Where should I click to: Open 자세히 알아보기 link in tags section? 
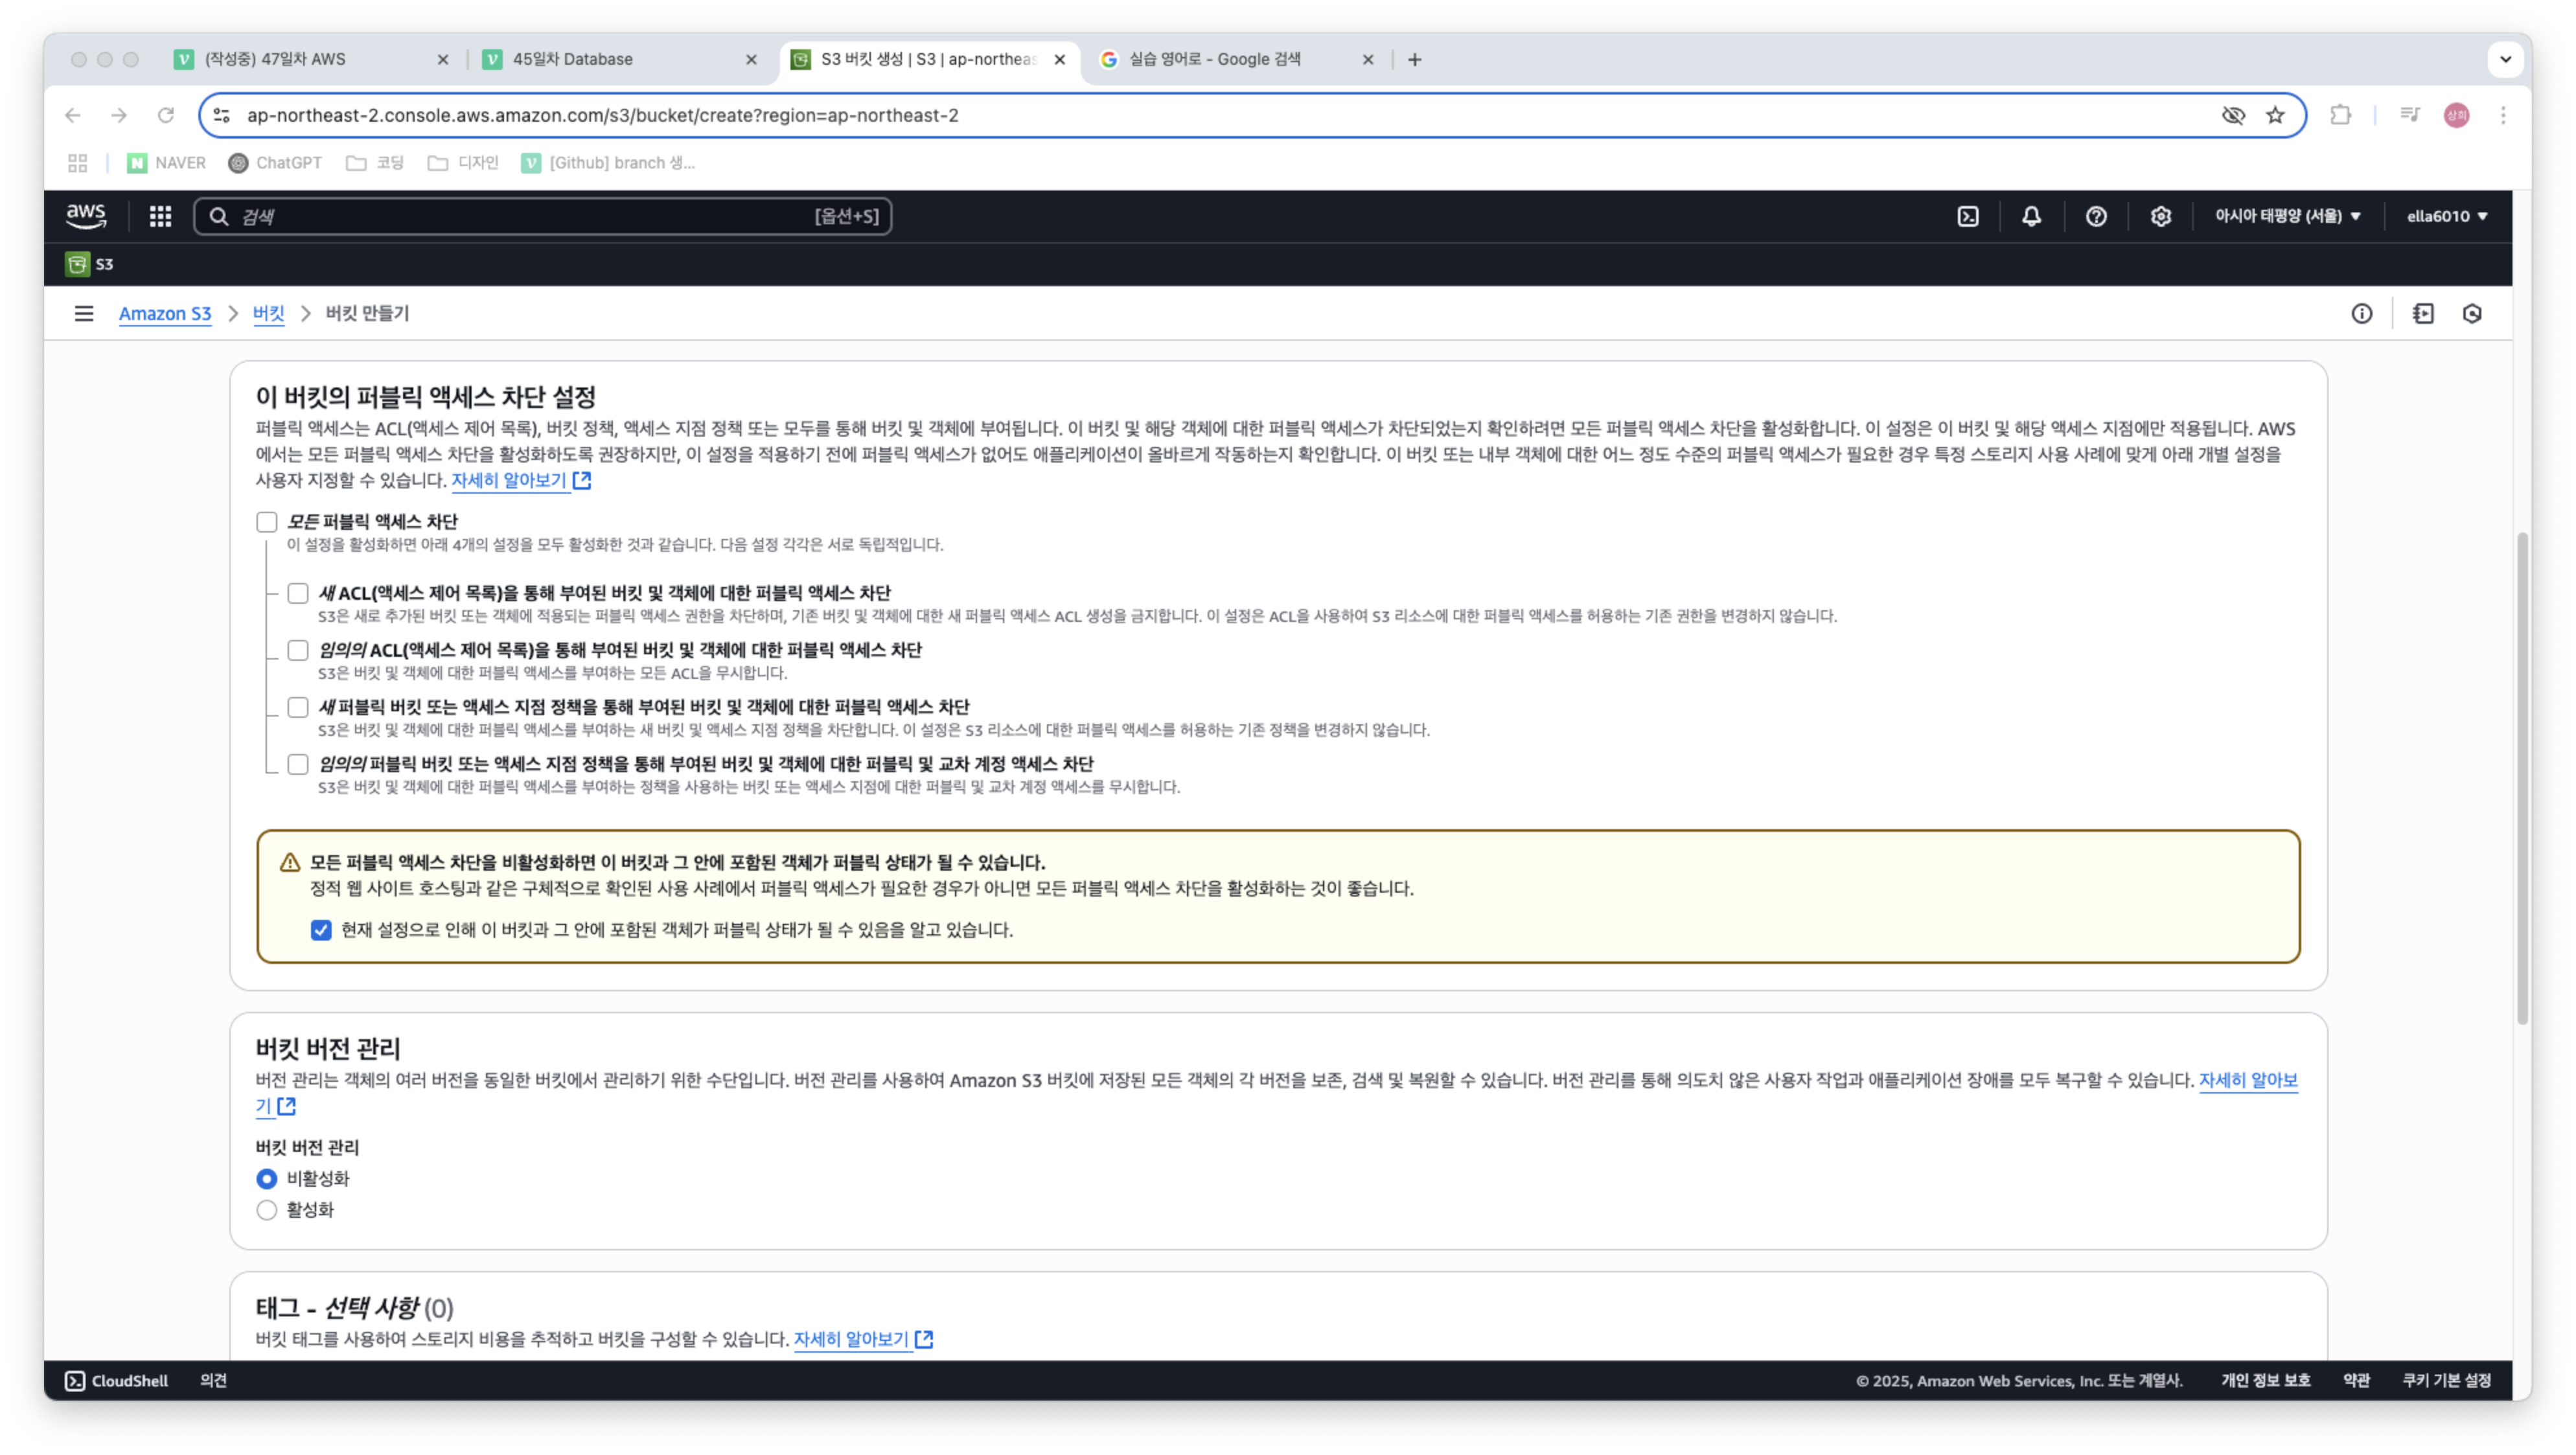click(863, 1340)
